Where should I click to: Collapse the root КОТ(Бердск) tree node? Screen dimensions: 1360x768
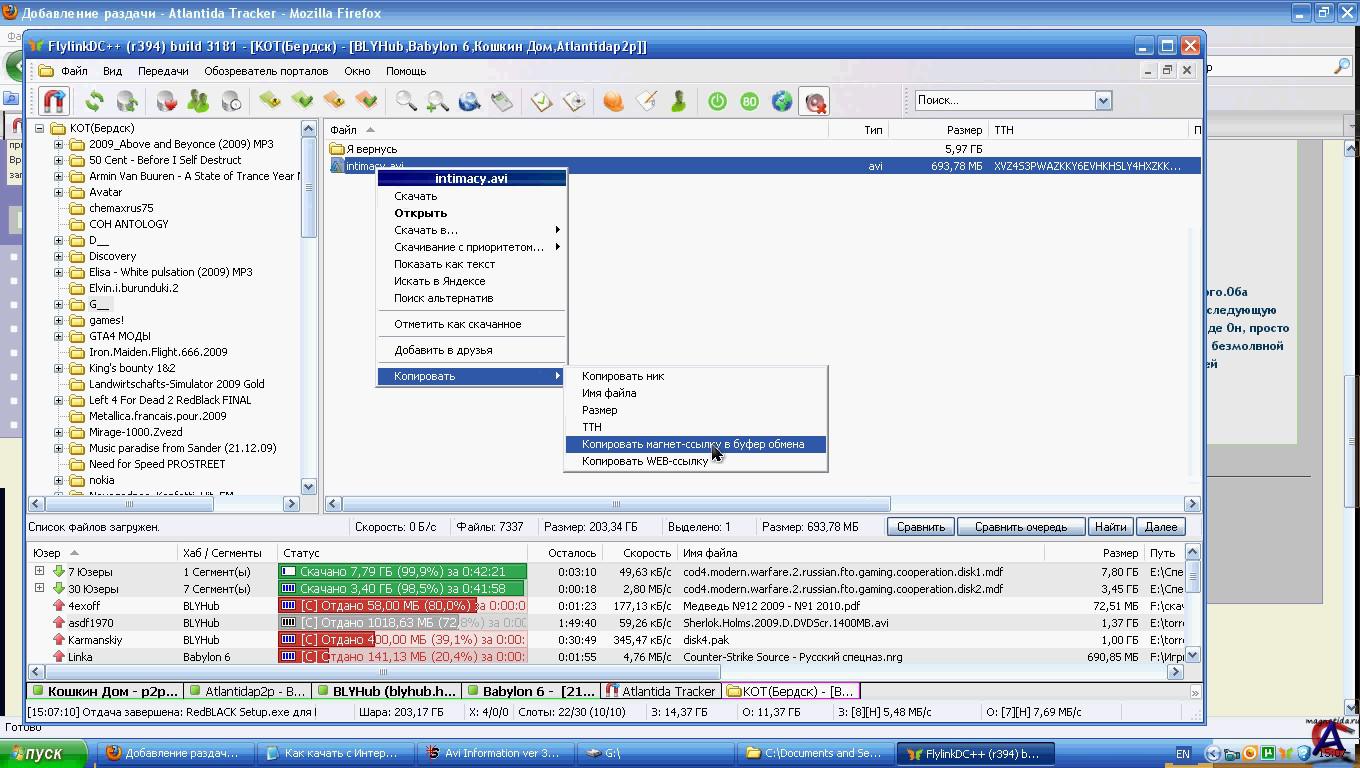[40, 128]
